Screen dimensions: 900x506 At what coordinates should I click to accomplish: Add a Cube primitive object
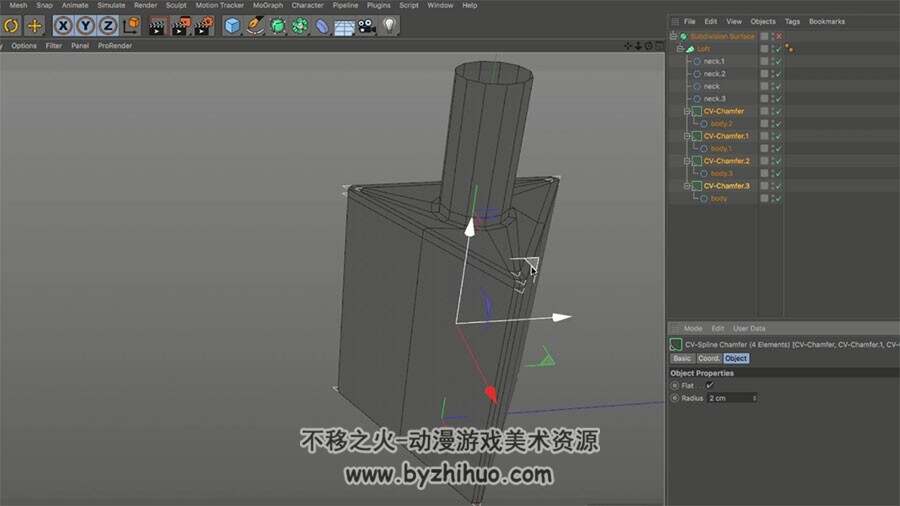[232, 26]
